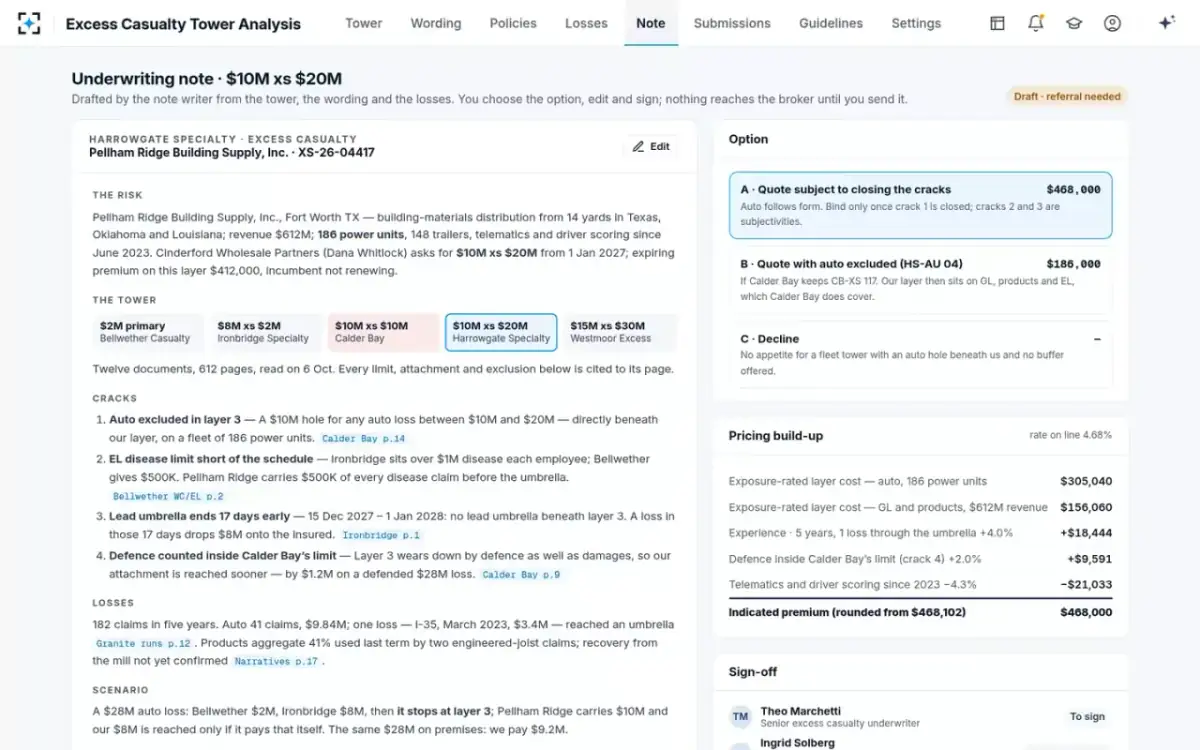This screenshot has height=750, width=1200.
Task: Select the $10M xs $20M Harrowgate Specialty layer
Action: (501, 332)
